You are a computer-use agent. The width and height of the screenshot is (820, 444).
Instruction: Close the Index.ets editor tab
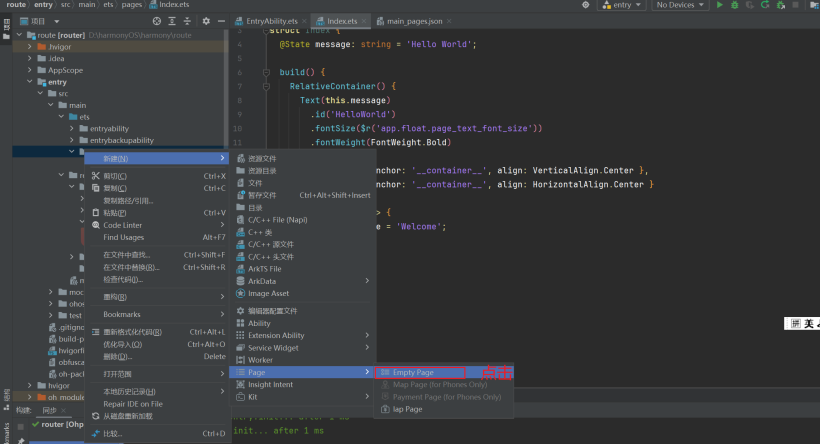[x=363, y=21]
